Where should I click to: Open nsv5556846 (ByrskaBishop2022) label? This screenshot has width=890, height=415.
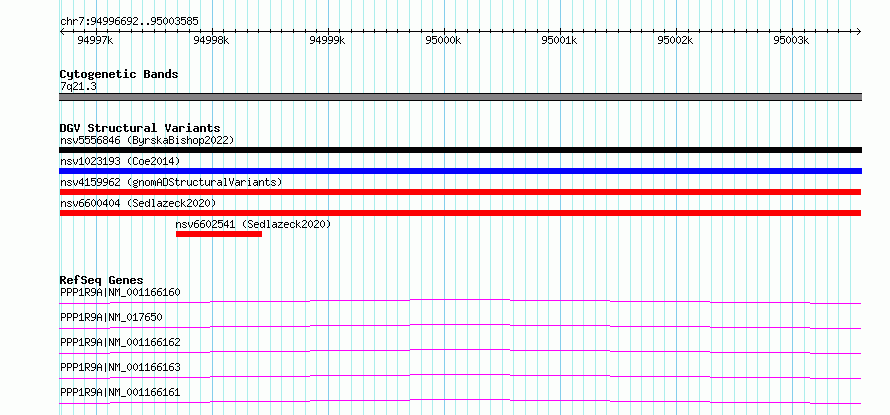(x=147, y=140)
